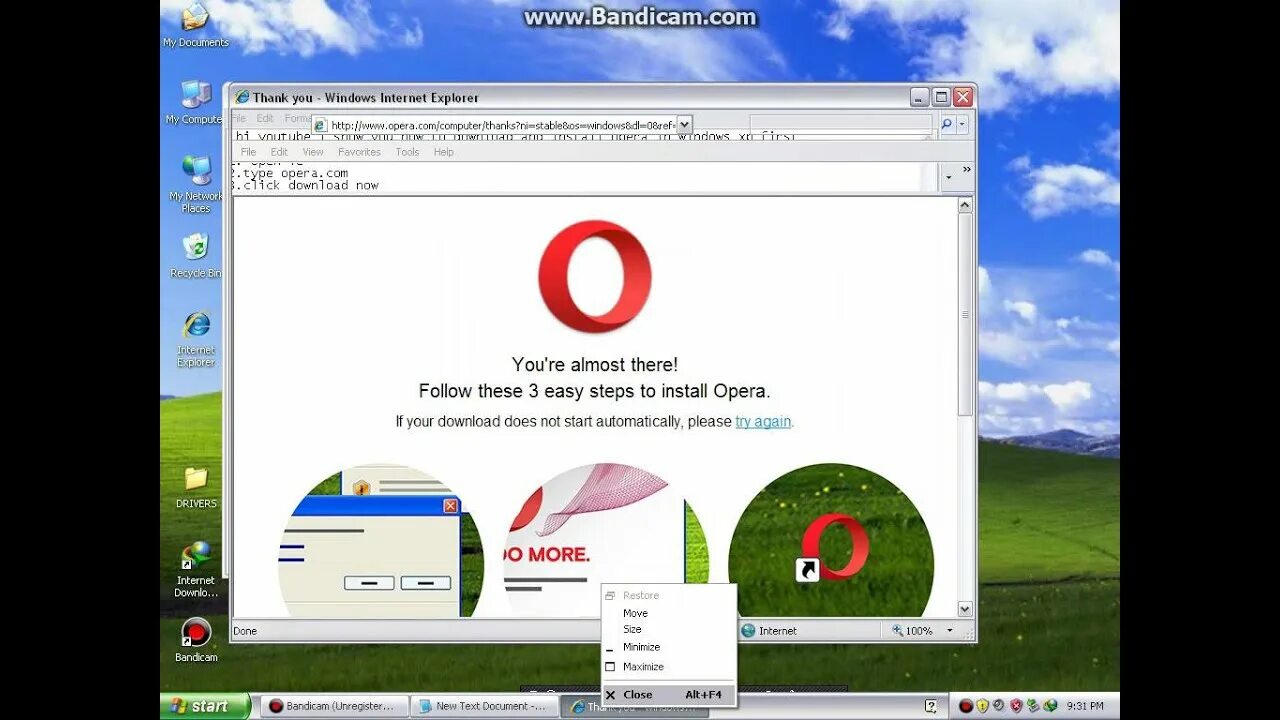The height and width of the screenshot is (720, 1280).
Task: Click the search magnifier icon in IE
Action: pyautogui.click(x=946, y=125)
